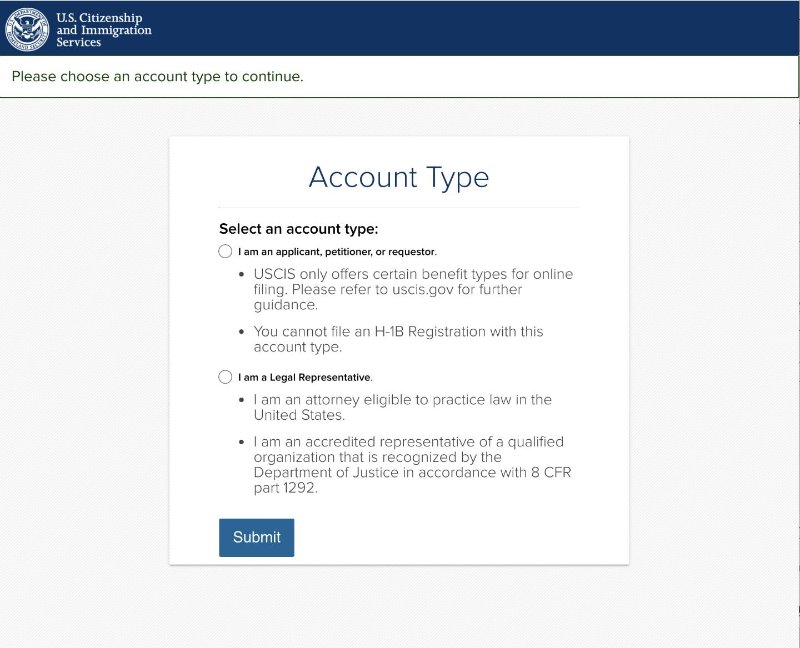Image resolution: width=800 pixels, height=648 pixels.
Task: Select the Legal Representative radio button
Action: click(225, 377)
